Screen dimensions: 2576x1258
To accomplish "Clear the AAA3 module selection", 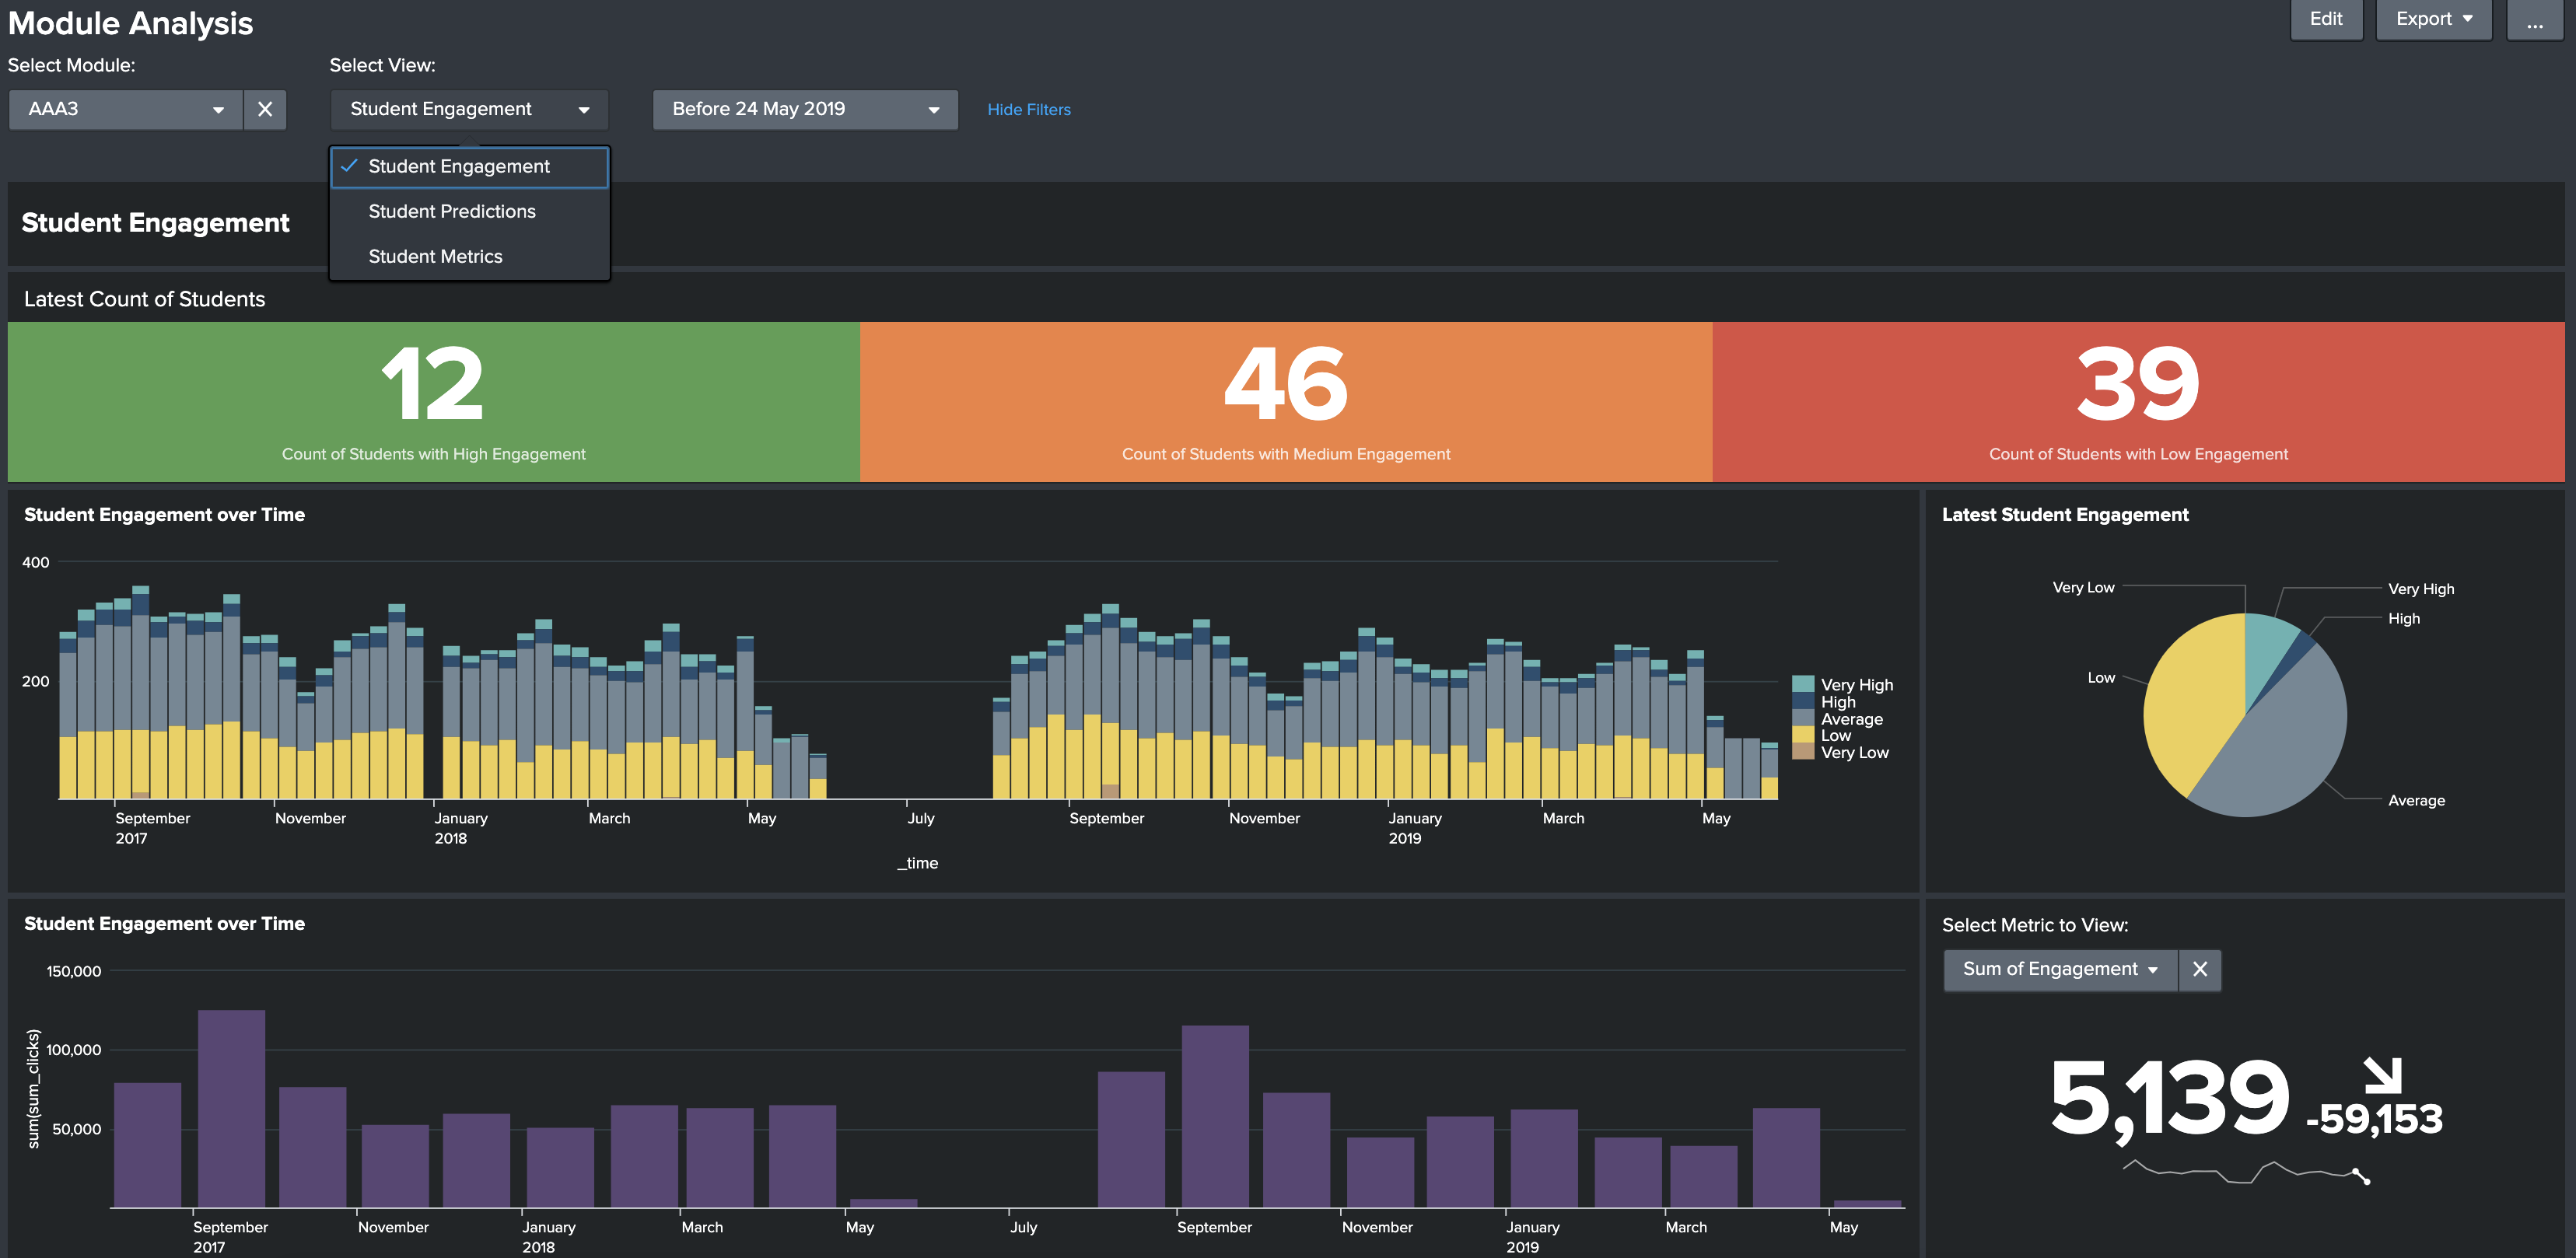I will pos(264,109).
